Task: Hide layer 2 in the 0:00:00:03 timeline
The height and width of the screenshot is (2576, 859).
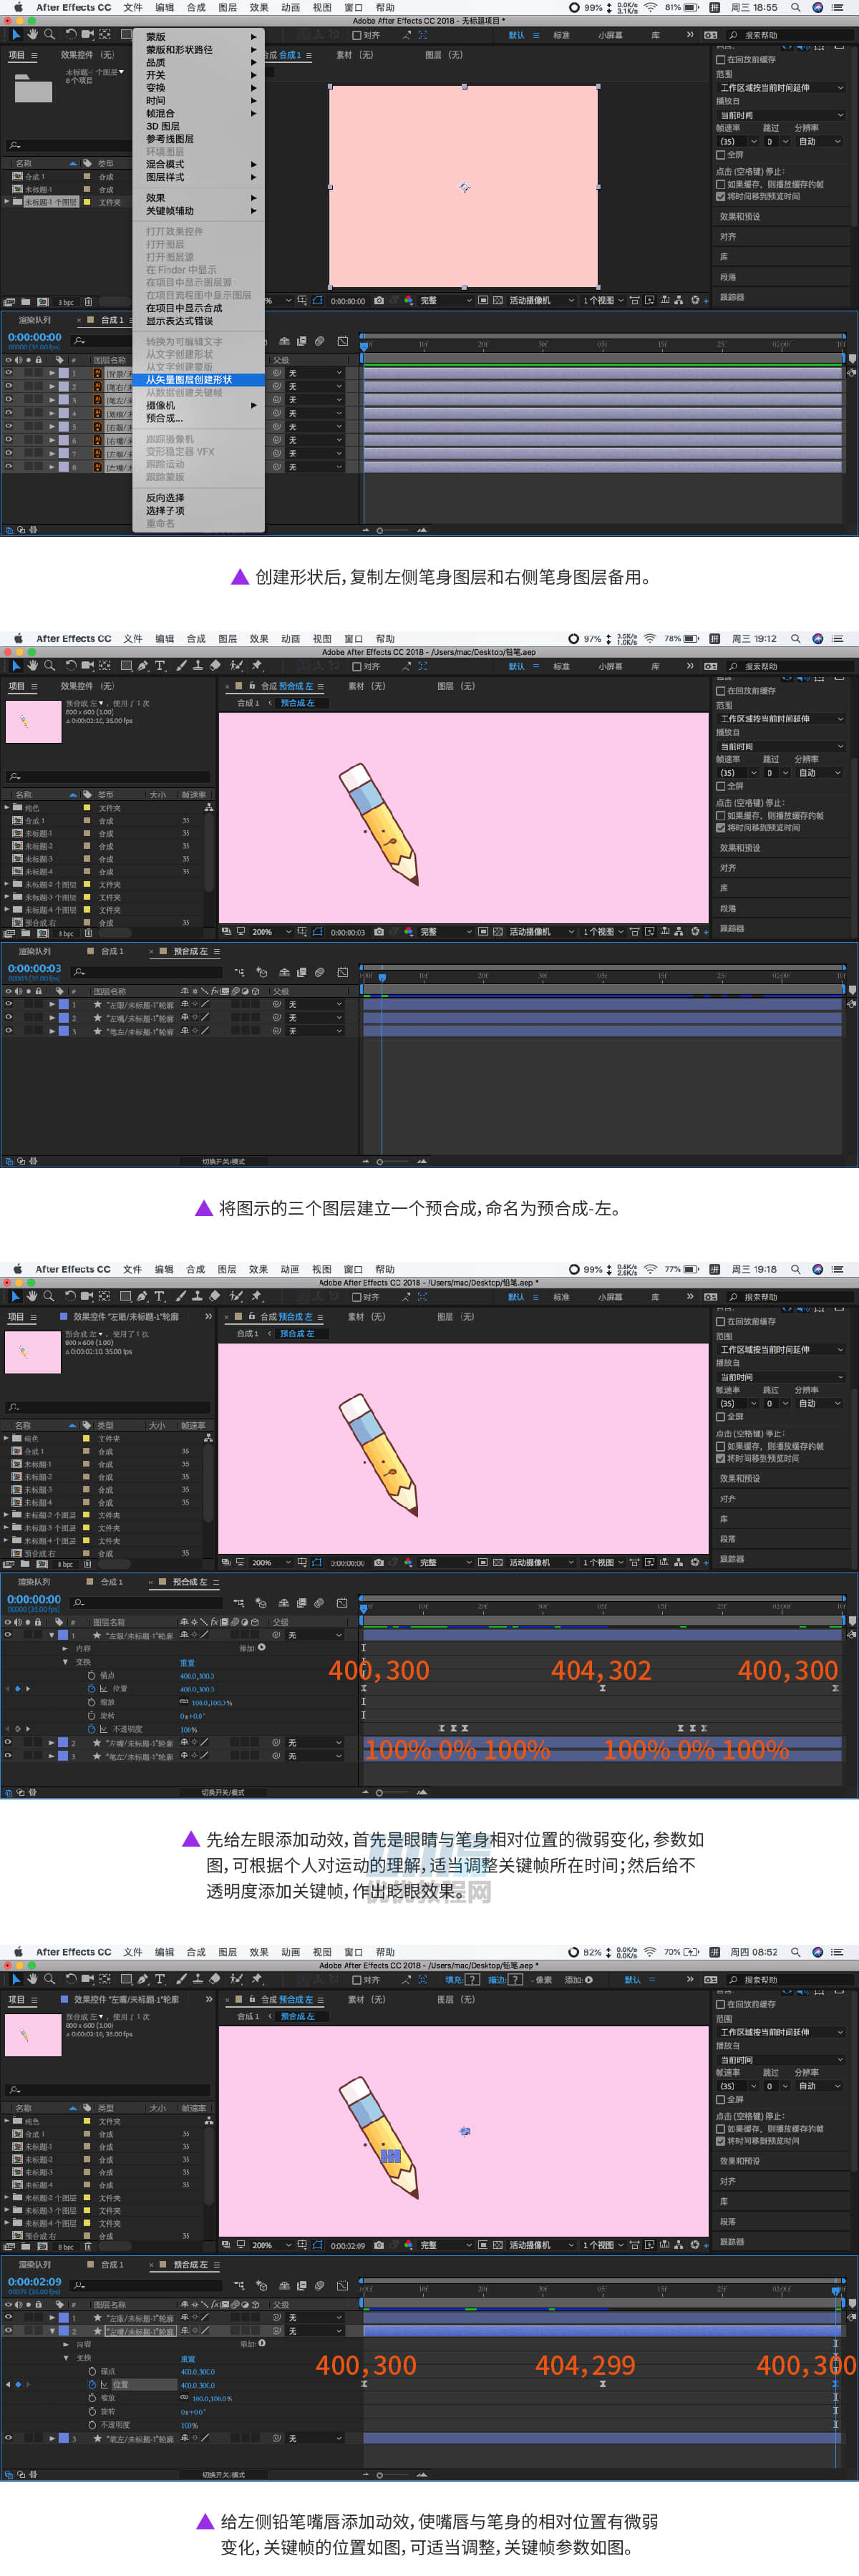Action: (x=9, y=1018)
